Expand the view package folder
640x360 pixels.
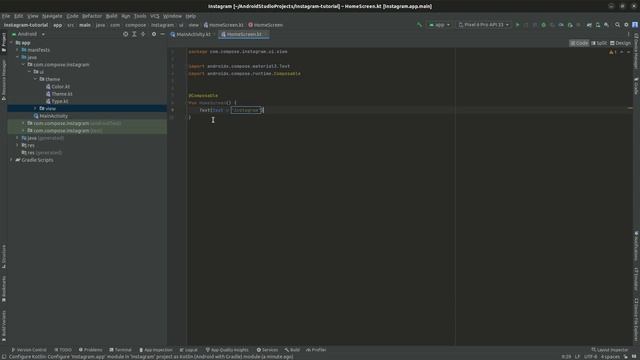pos(35,109)
